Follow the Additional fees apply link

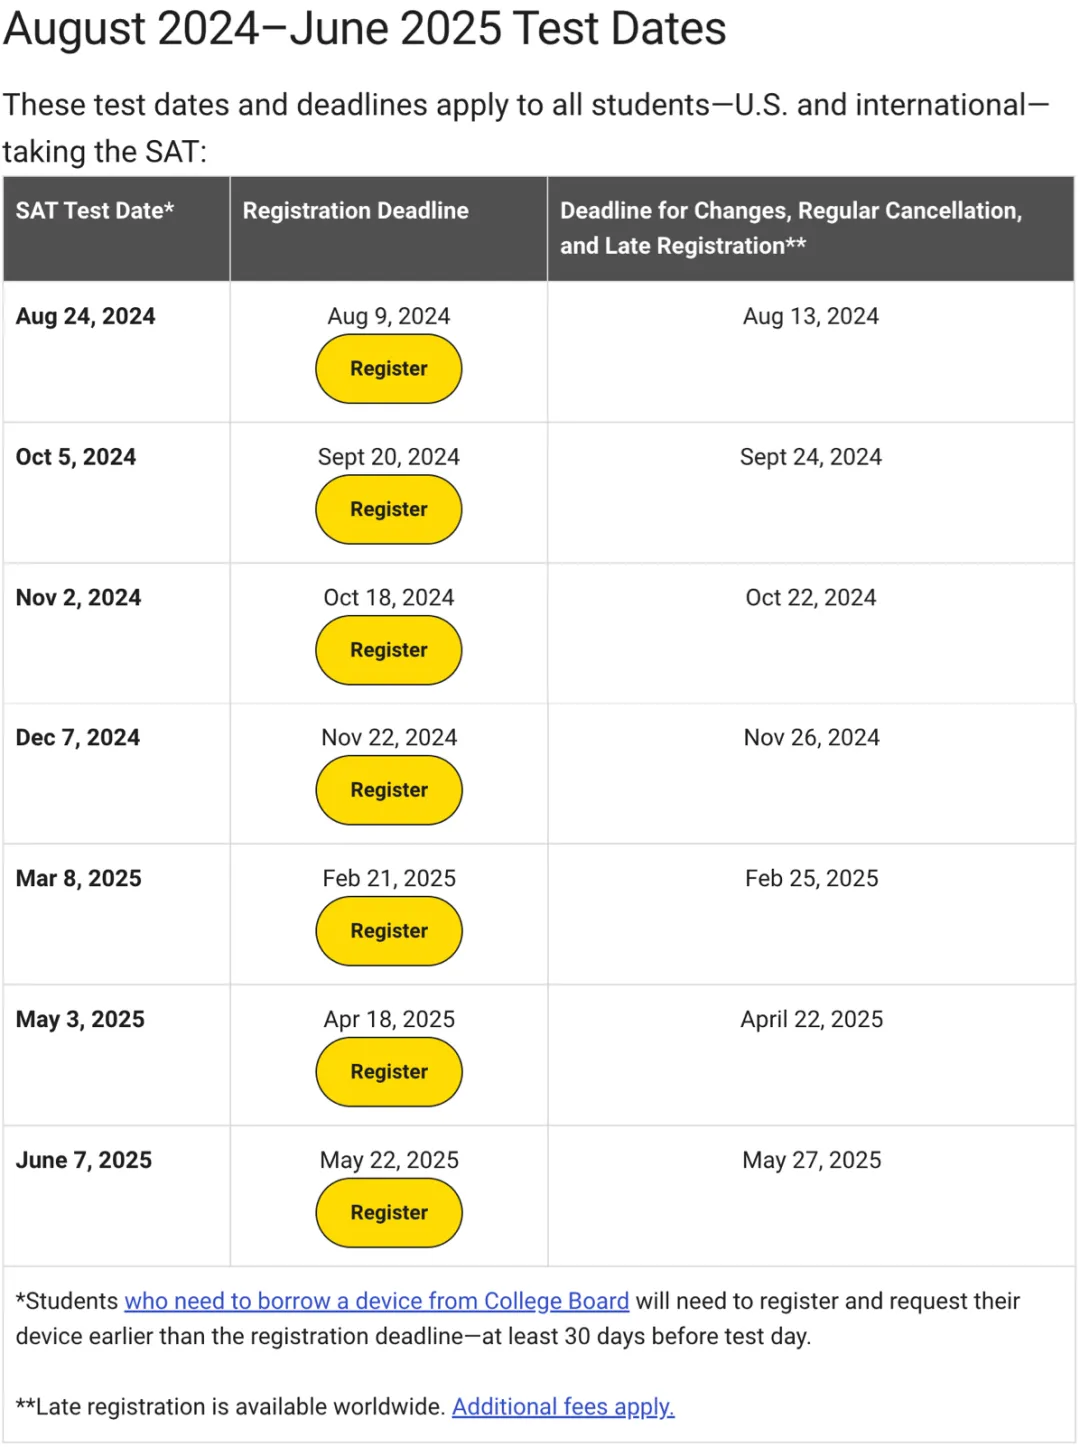[x=563, y=1407]
